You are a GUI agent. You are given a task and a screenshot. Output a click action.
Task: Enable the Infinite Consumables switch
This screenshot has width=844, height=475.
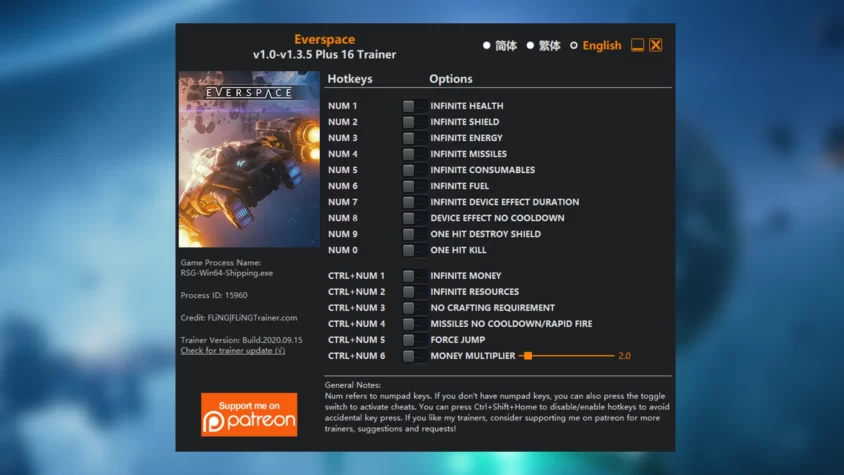tap(414, 170)
